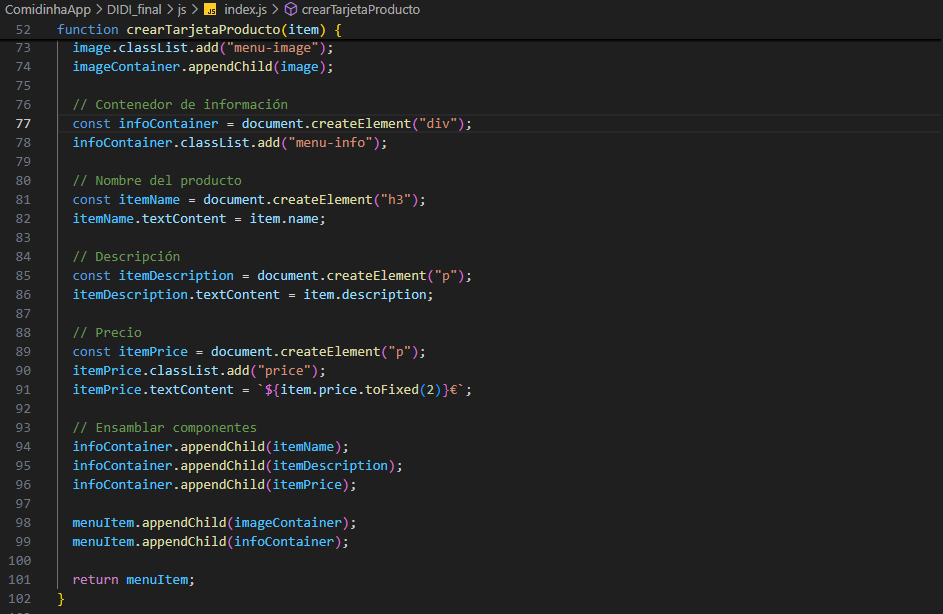Click line number 77 in the gutter
The height and width of the screenshot is (614, 943).
pos(23,124)
